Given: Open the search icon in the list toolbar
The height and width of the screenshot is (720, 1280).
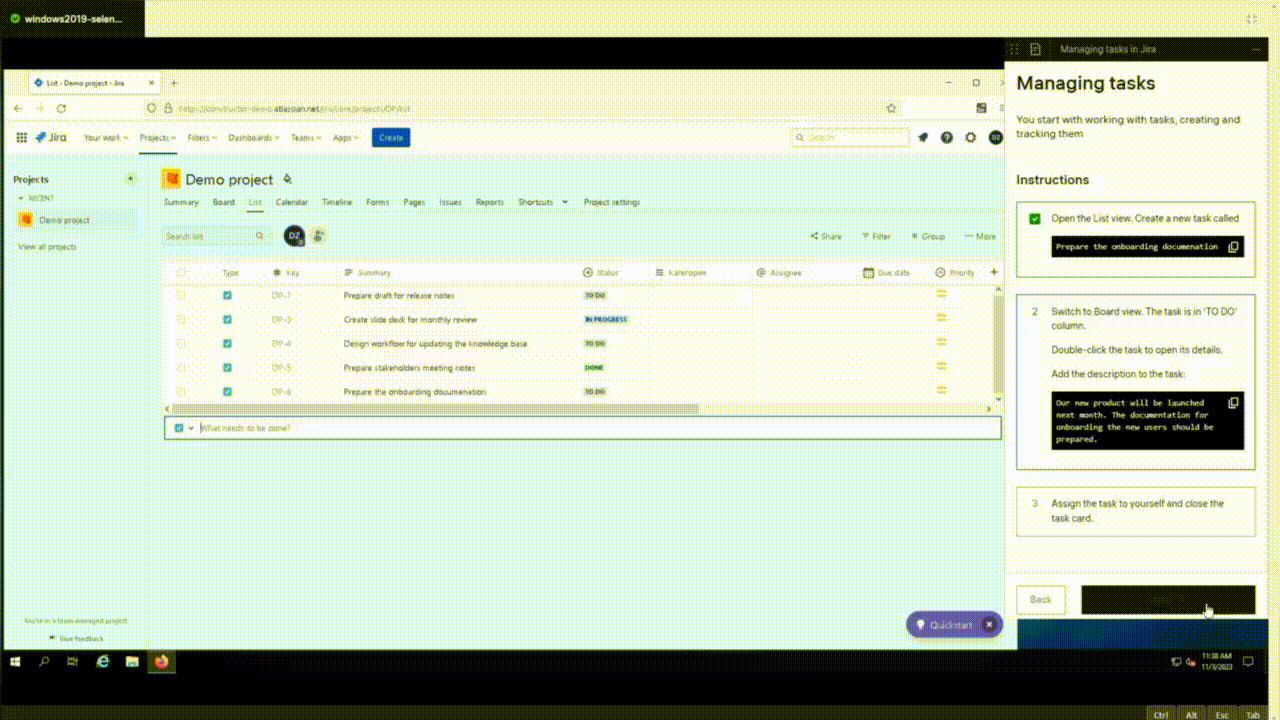Looking at the screenshot, I should pyautogui.click(x=259, y=236).
